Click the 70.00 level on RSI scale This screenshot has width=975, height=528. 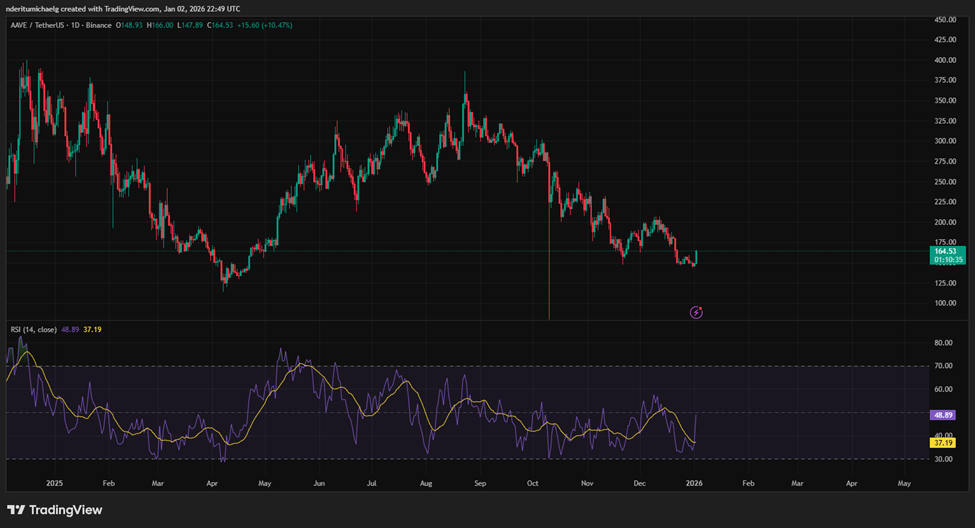pos(943,366)
